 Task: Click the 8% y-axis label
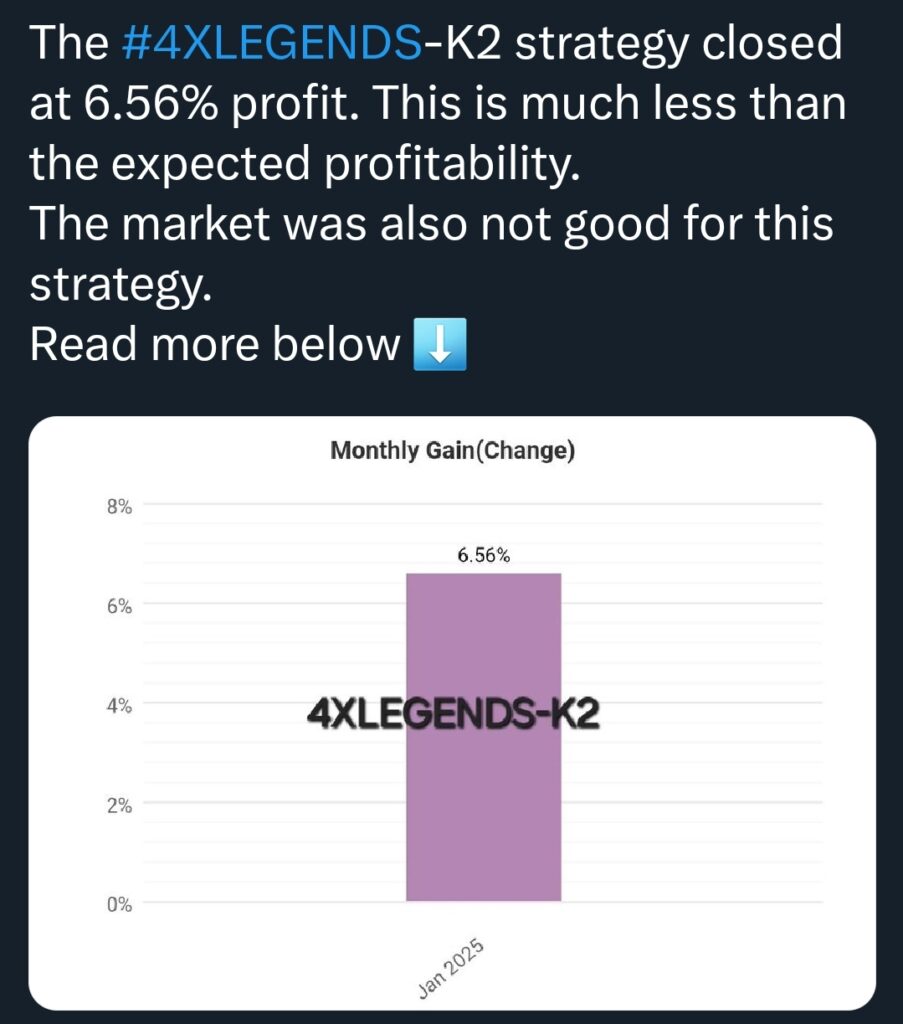[x=119, y=506]
